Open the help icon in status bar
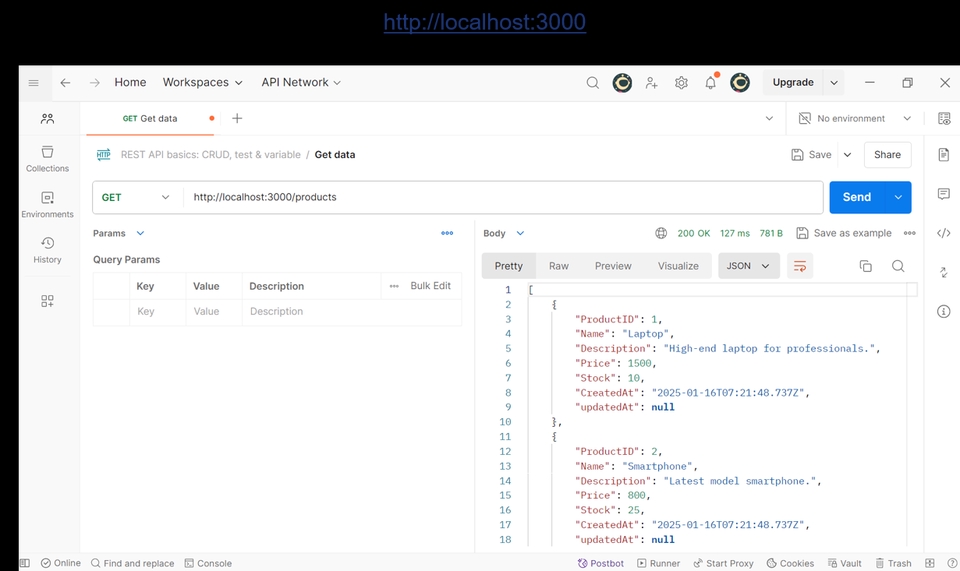Viewport: 960px width, 571px height. tap(952, 563)
